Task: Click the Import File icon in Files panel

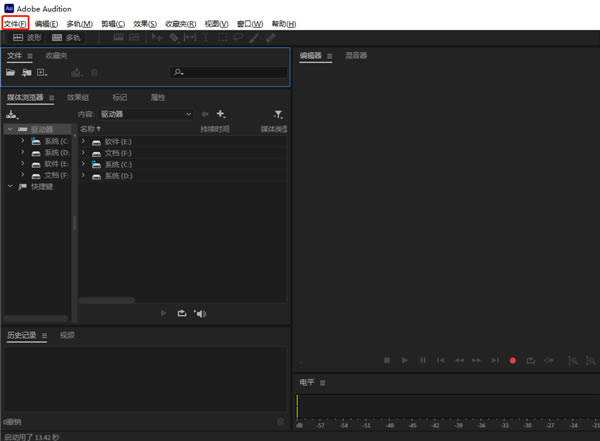Action: 26,73
